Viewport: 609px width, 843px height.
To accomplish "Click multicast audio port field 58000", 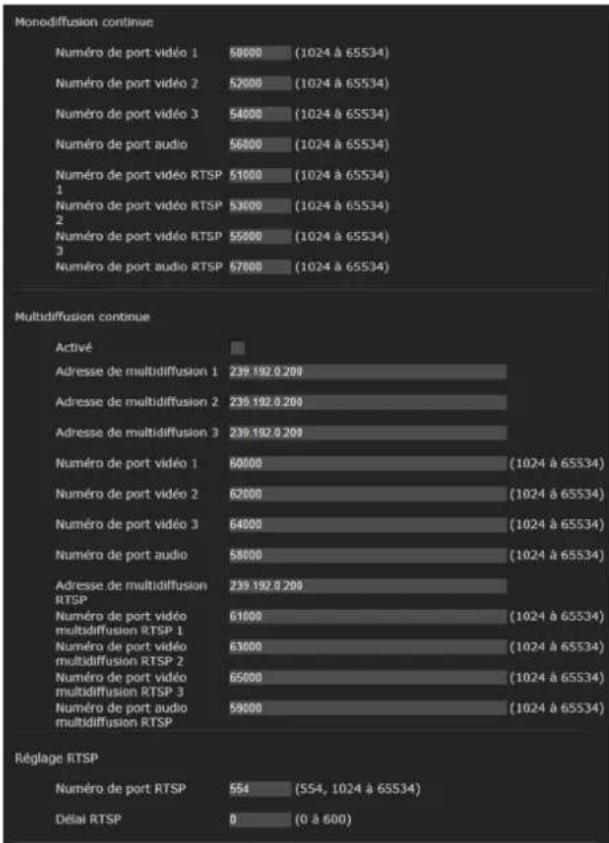I will point(368,555).
